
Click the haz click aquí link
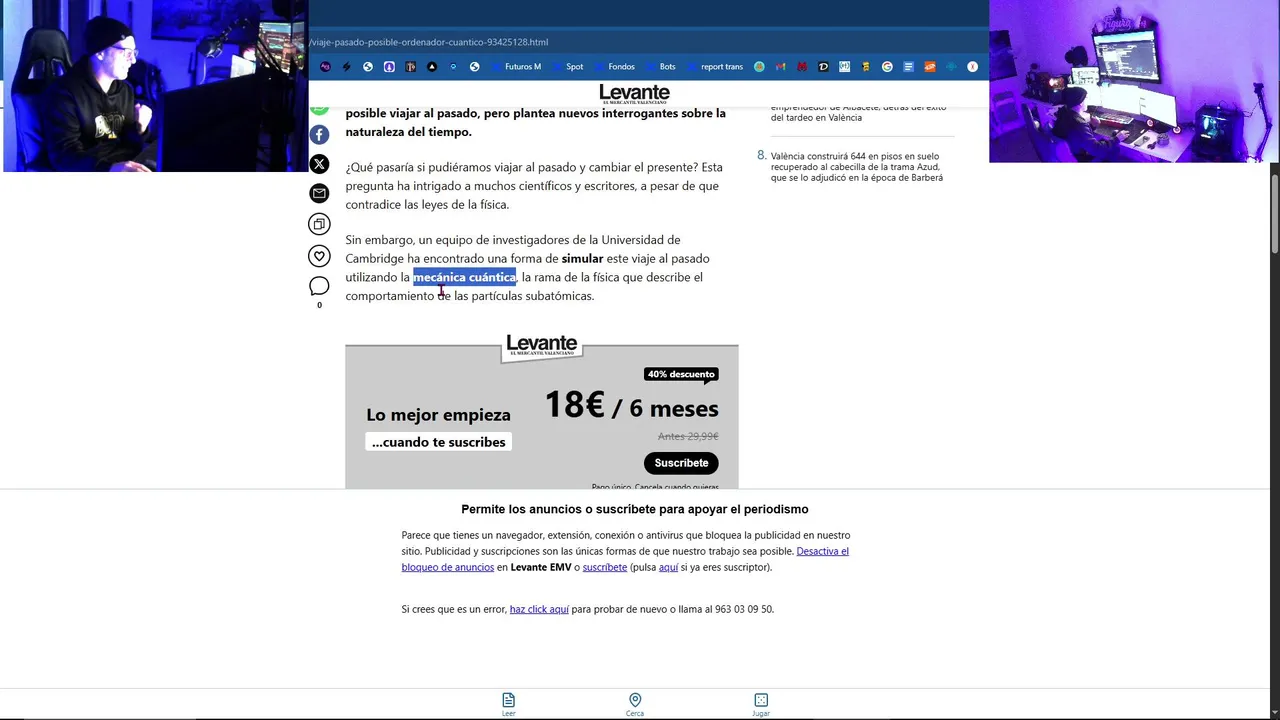539,609
